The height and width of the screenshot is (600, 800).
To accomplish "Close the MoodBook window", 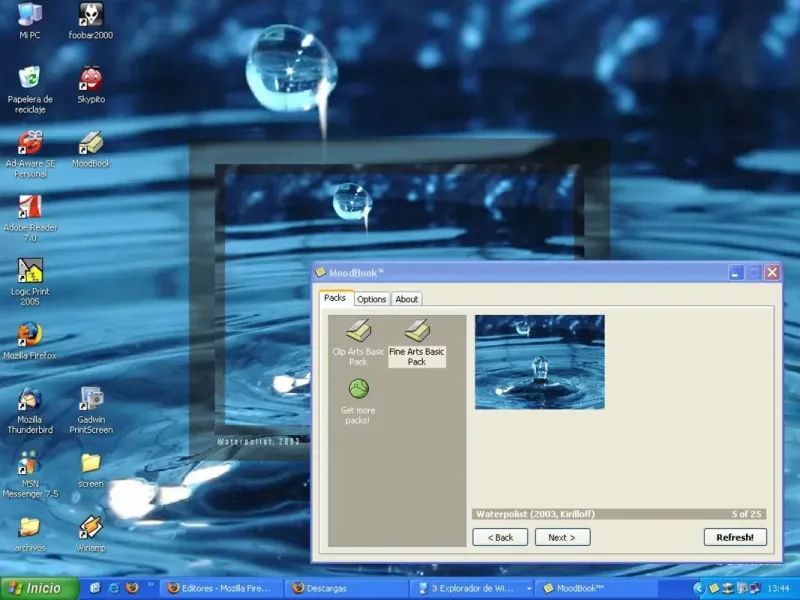I will (x=772, y=273).
